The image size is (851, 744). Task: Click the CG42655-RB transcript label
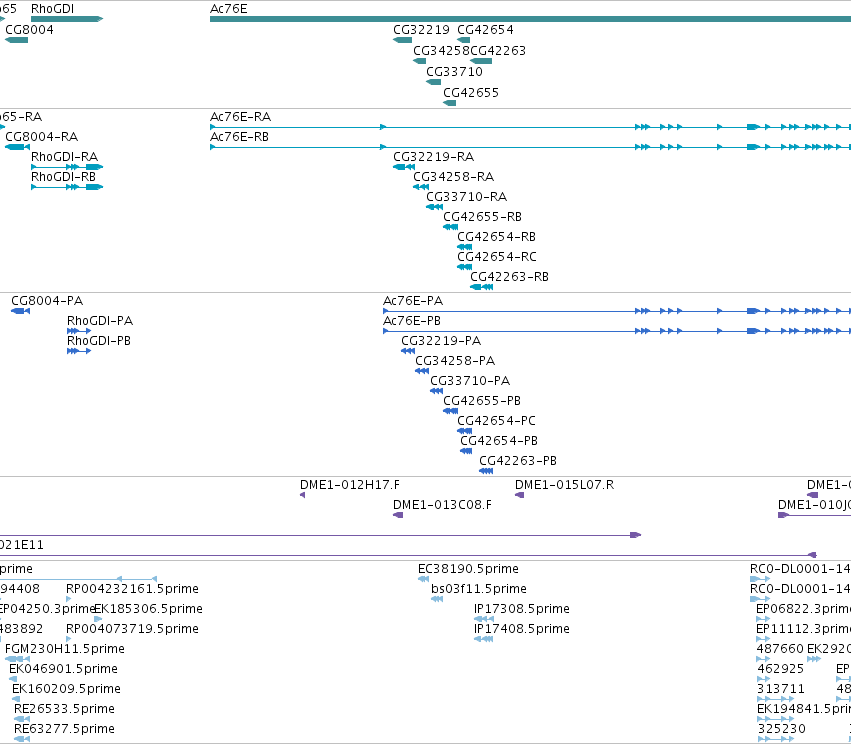(482, 217)
